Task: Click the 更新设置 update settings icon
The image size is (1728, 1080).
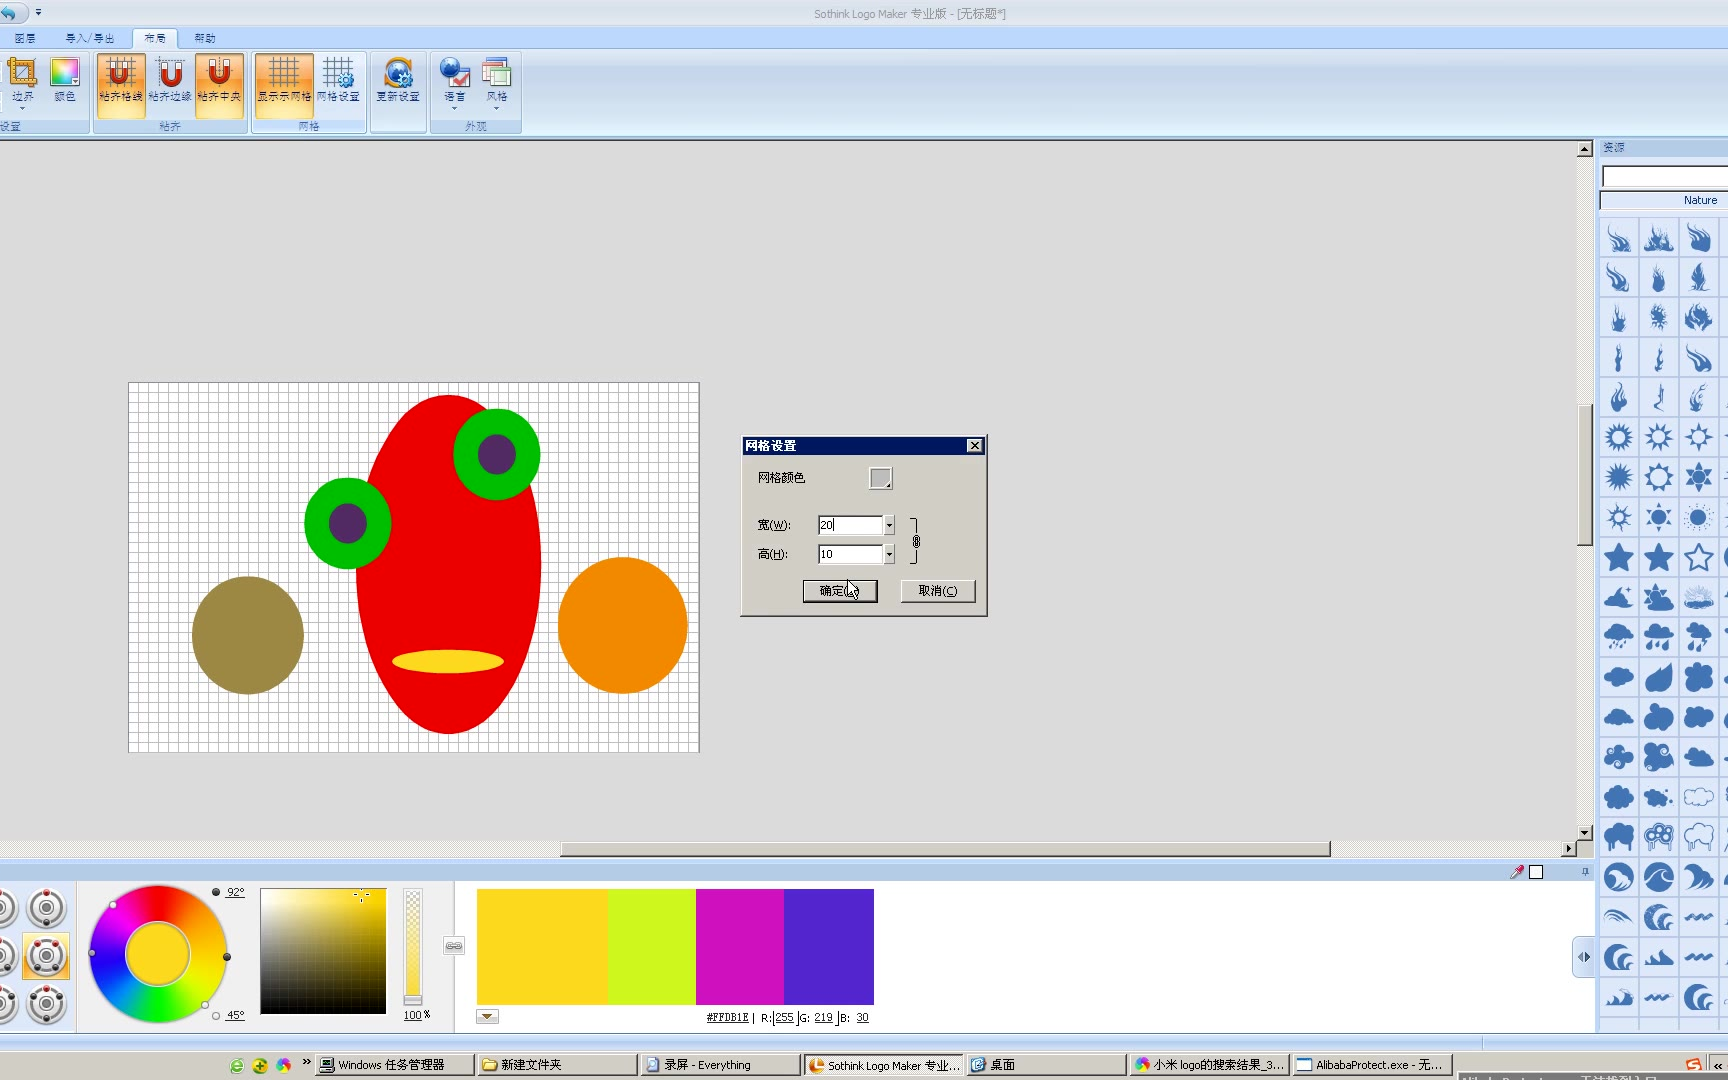Action: tap(398, 79)
